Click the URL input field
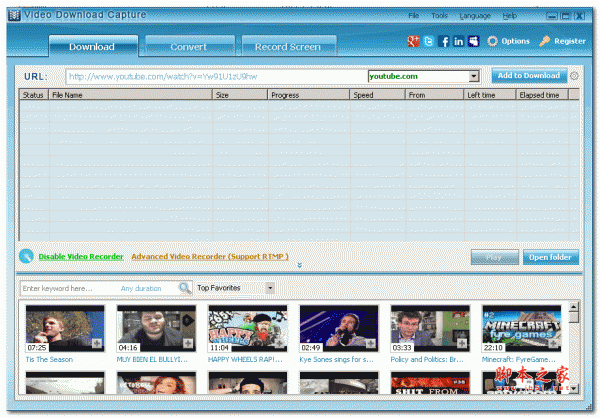Viewport: 600px width, 418px height. click(x=216, y=77)
